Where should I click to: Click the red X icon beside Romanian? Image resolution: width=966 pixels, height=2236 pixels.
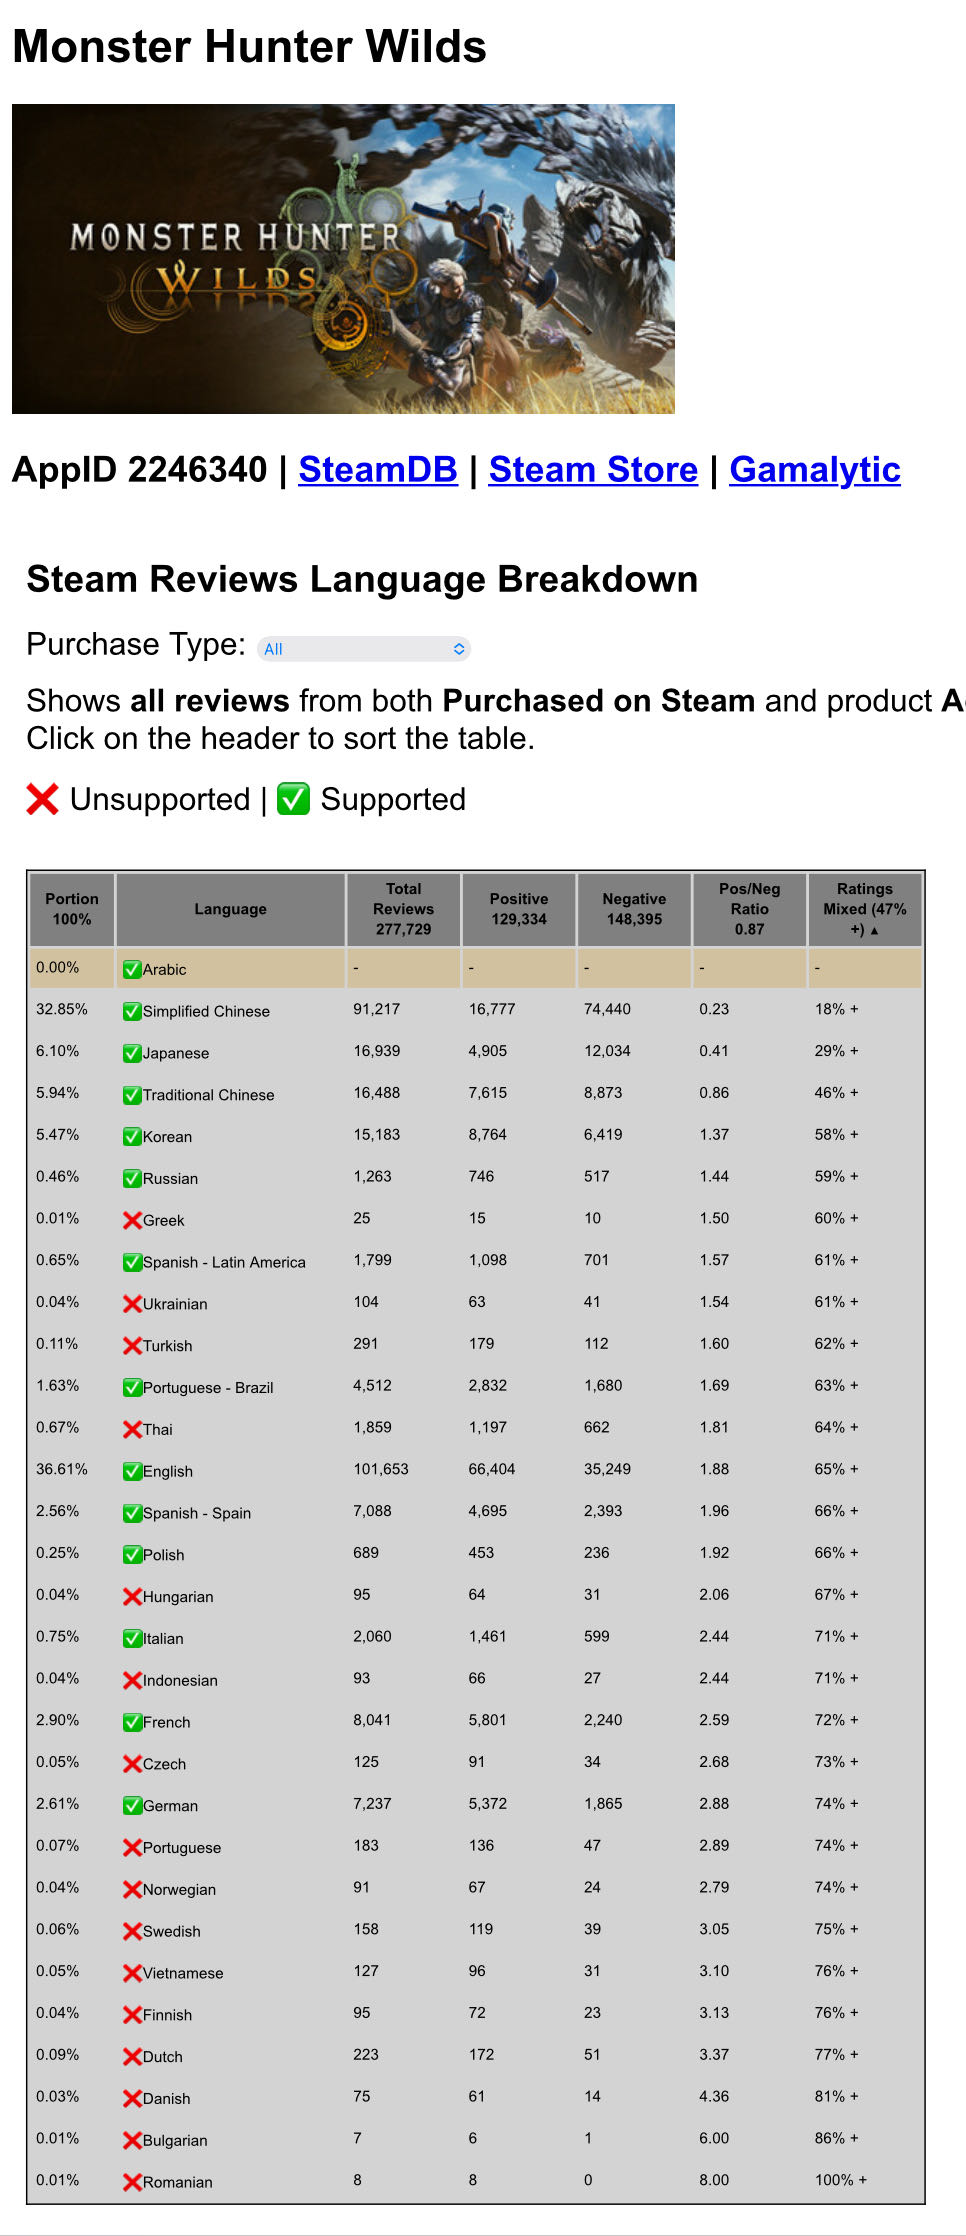click(x=132, y=2182)
